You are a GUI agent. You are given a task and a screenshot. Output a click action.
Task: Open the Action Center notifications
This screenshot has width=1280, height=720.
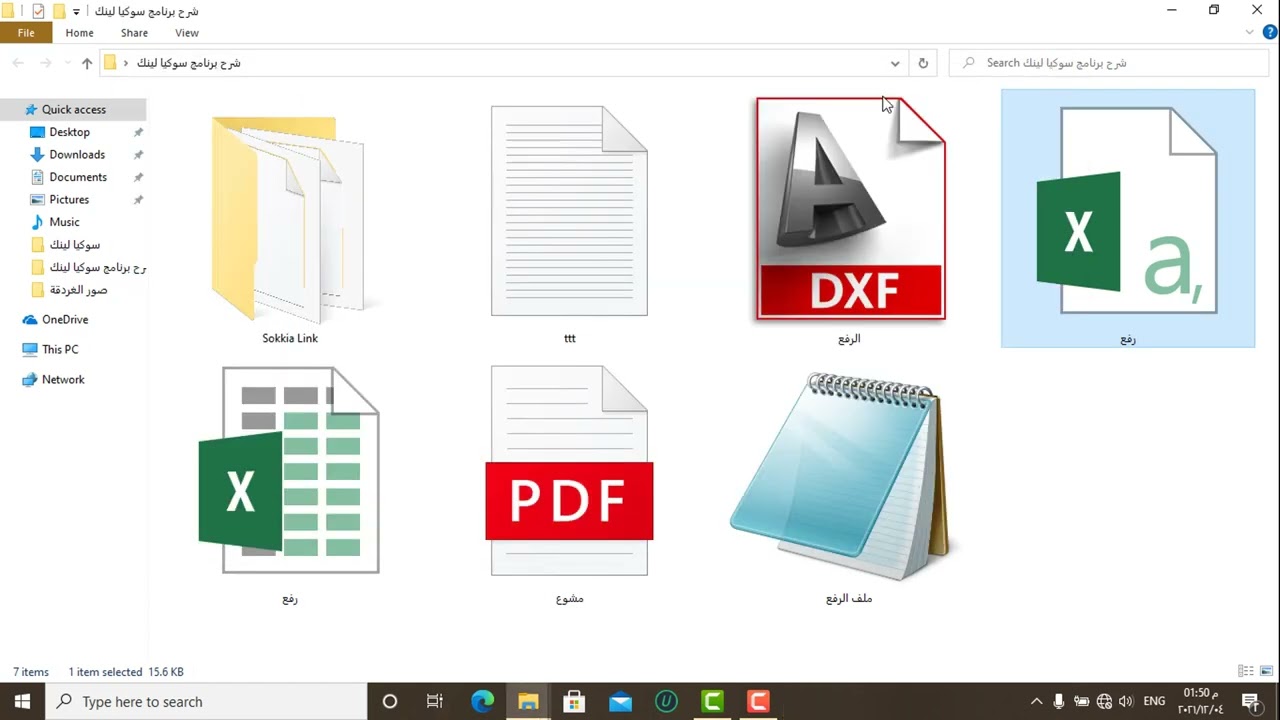click(1250, 702)
